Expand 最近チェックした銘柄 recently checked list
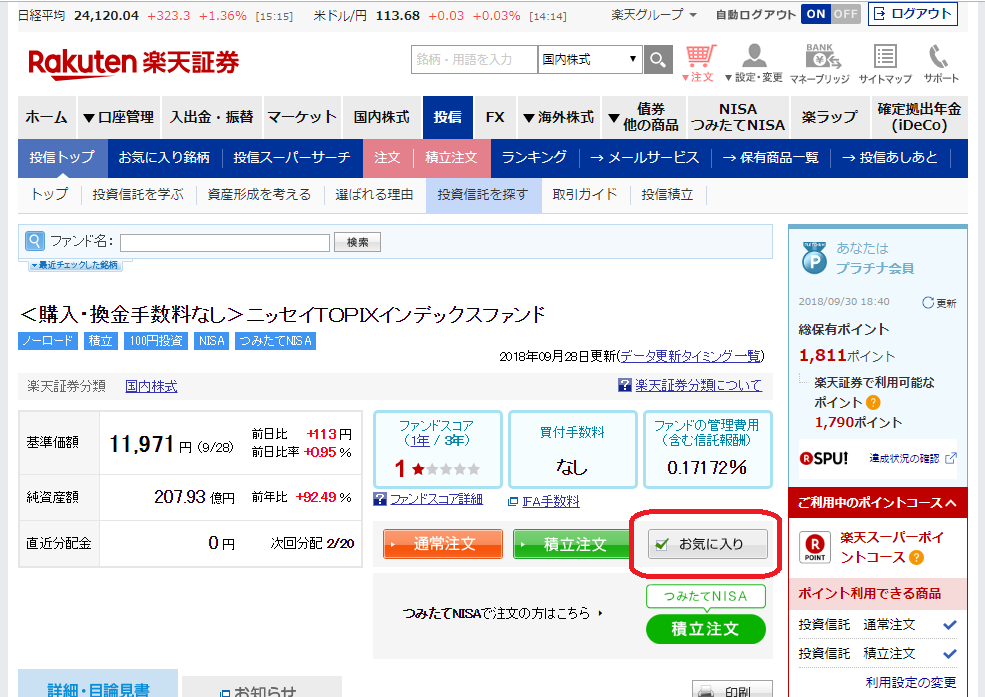This screenshot has width=985, height=697. [x=75, y=265]
